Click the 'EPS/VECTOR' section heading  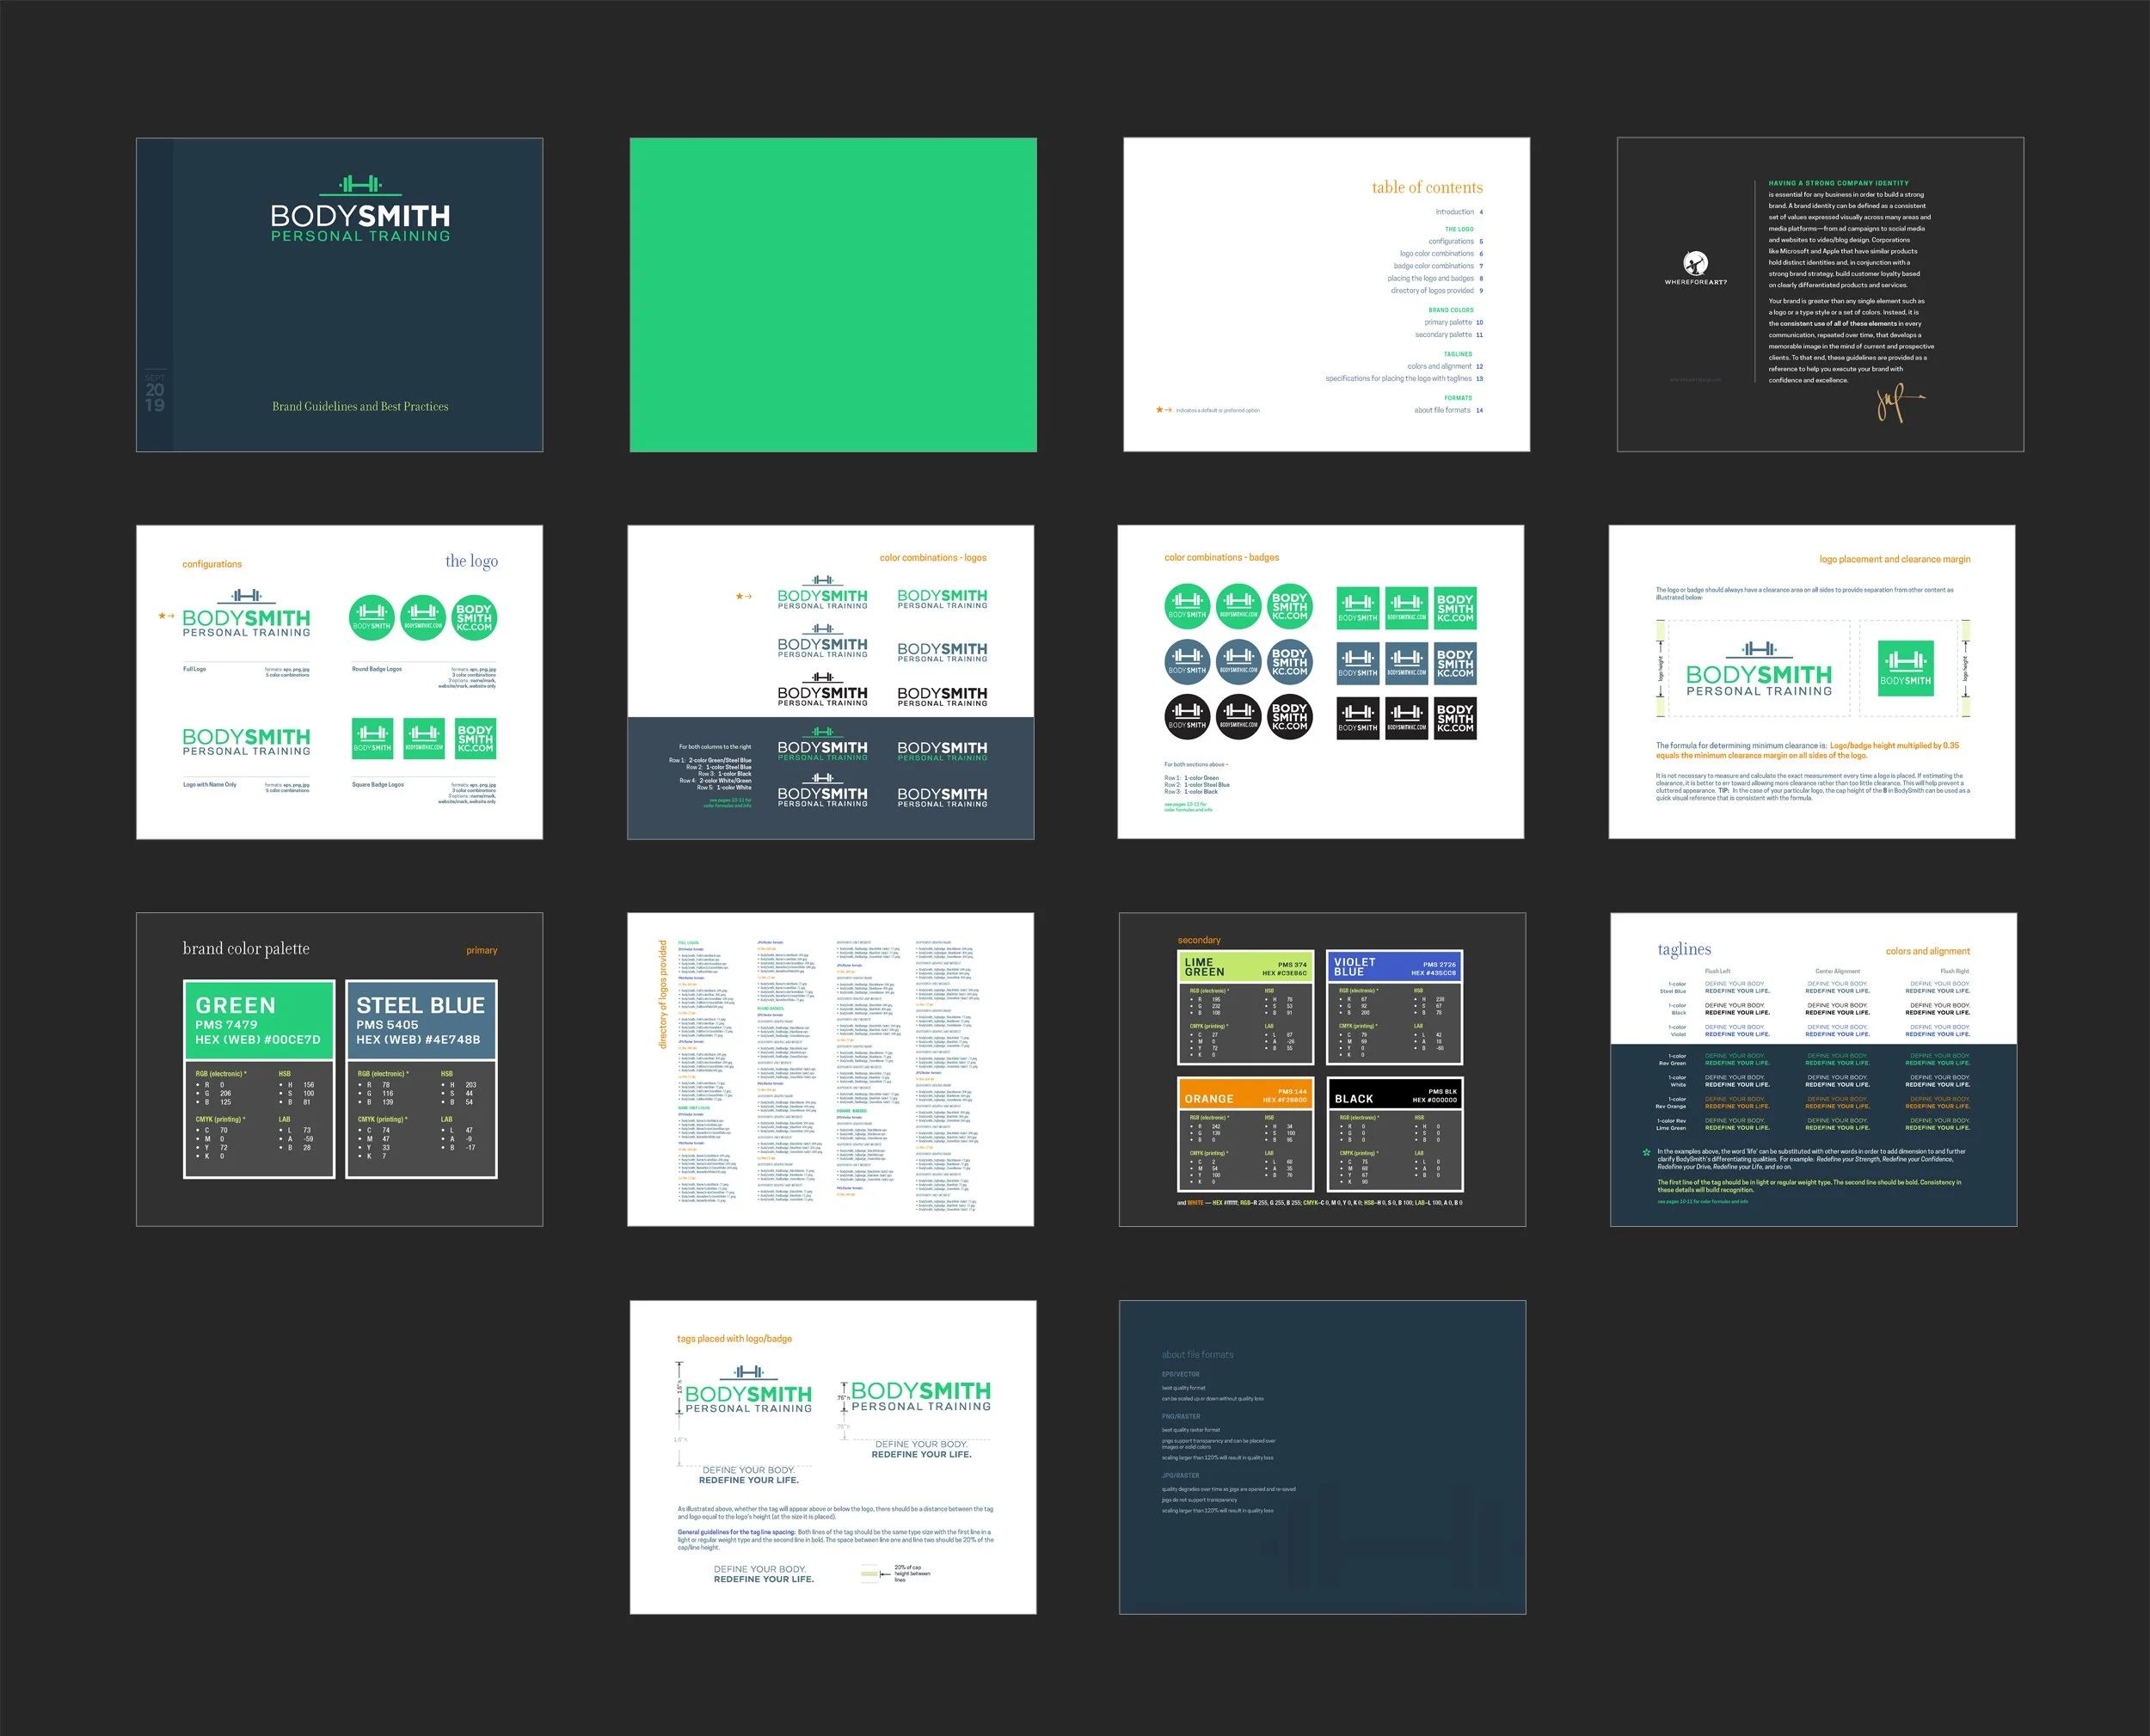coord(1181,1374)
